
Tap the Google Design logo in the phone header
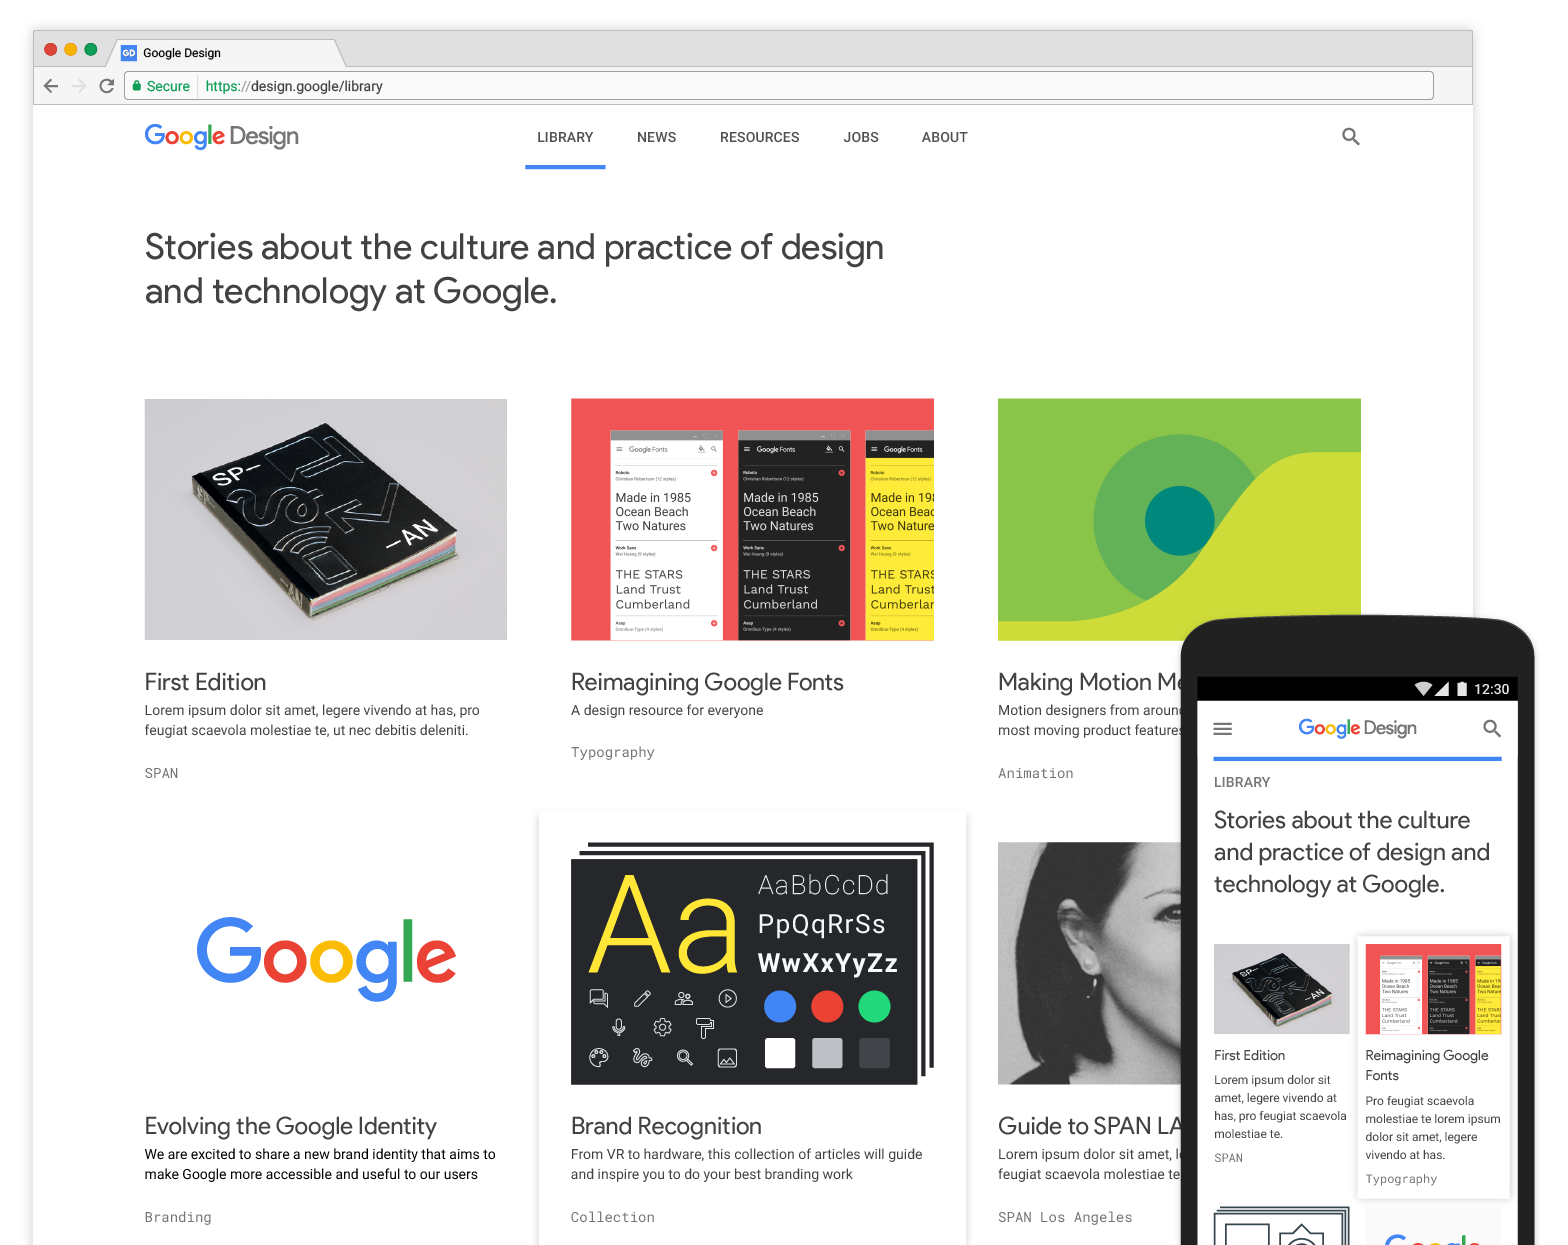click(x=1357, y=728)
